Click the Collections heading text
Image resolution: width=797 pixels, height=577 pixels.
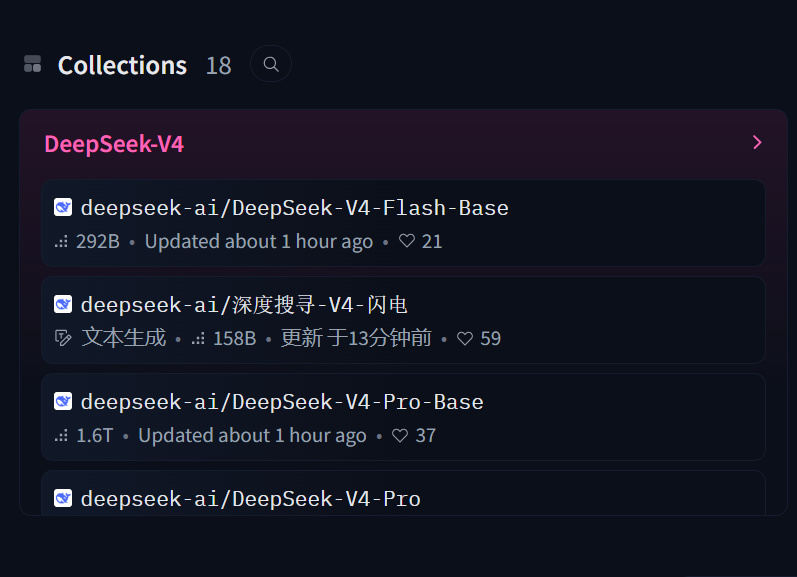pyautogui.click(x=122, y=65)
